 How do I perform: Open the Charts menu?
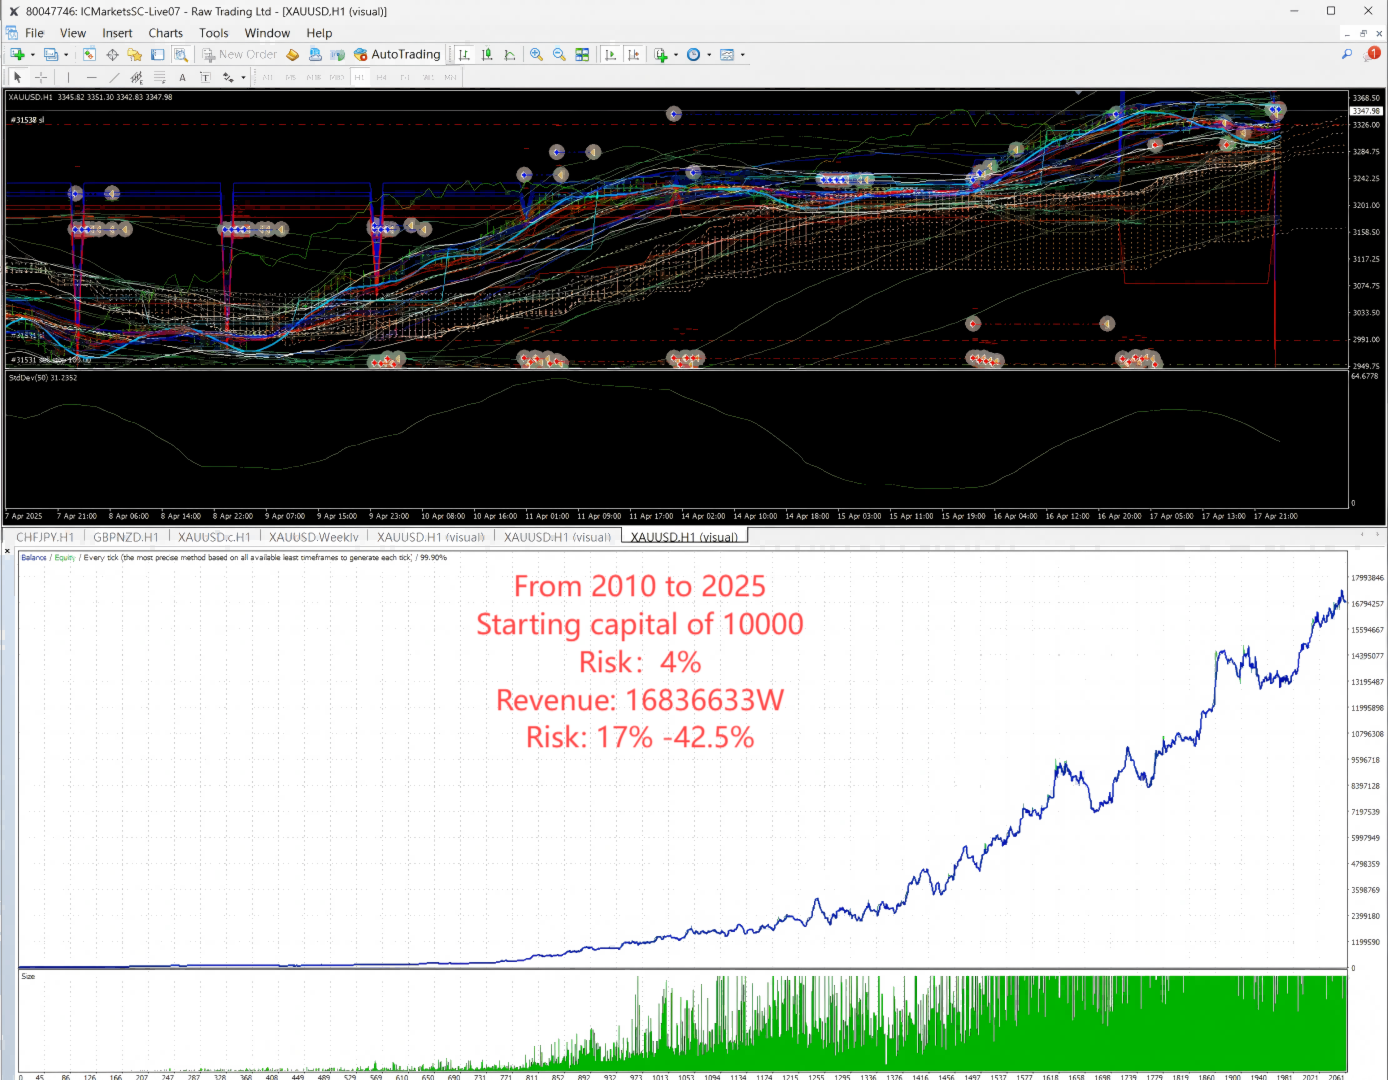tap(166, 33)
